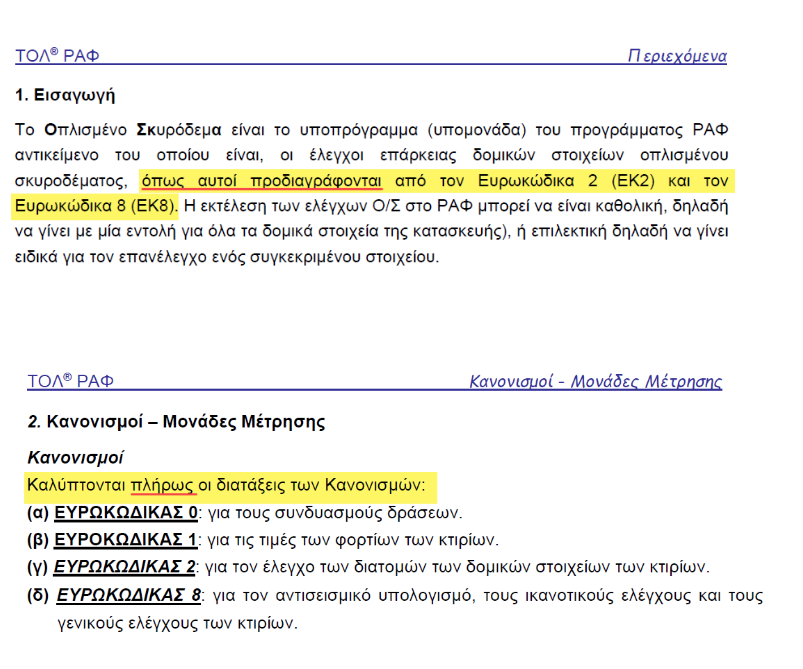The image size is (803, 669).
Task: Click highlighted 'οι διατάξεις των Κανονισμών:'
Action: click(312, 485)
